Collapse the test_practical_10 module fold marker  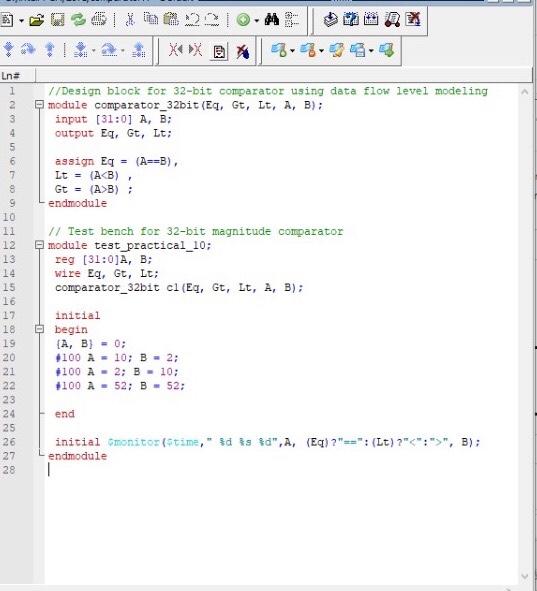pos(39,245)
